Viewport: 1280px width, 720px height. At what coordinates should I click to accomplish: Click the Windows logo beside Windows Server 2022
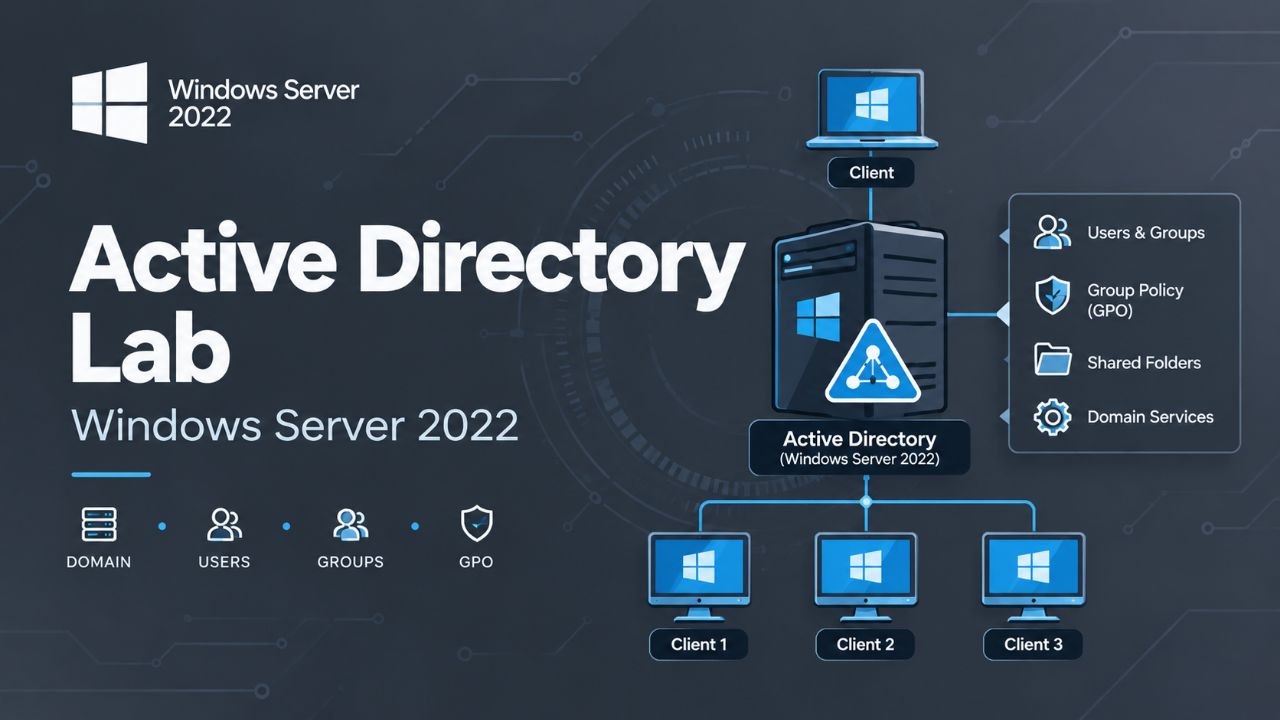[110, 102]
